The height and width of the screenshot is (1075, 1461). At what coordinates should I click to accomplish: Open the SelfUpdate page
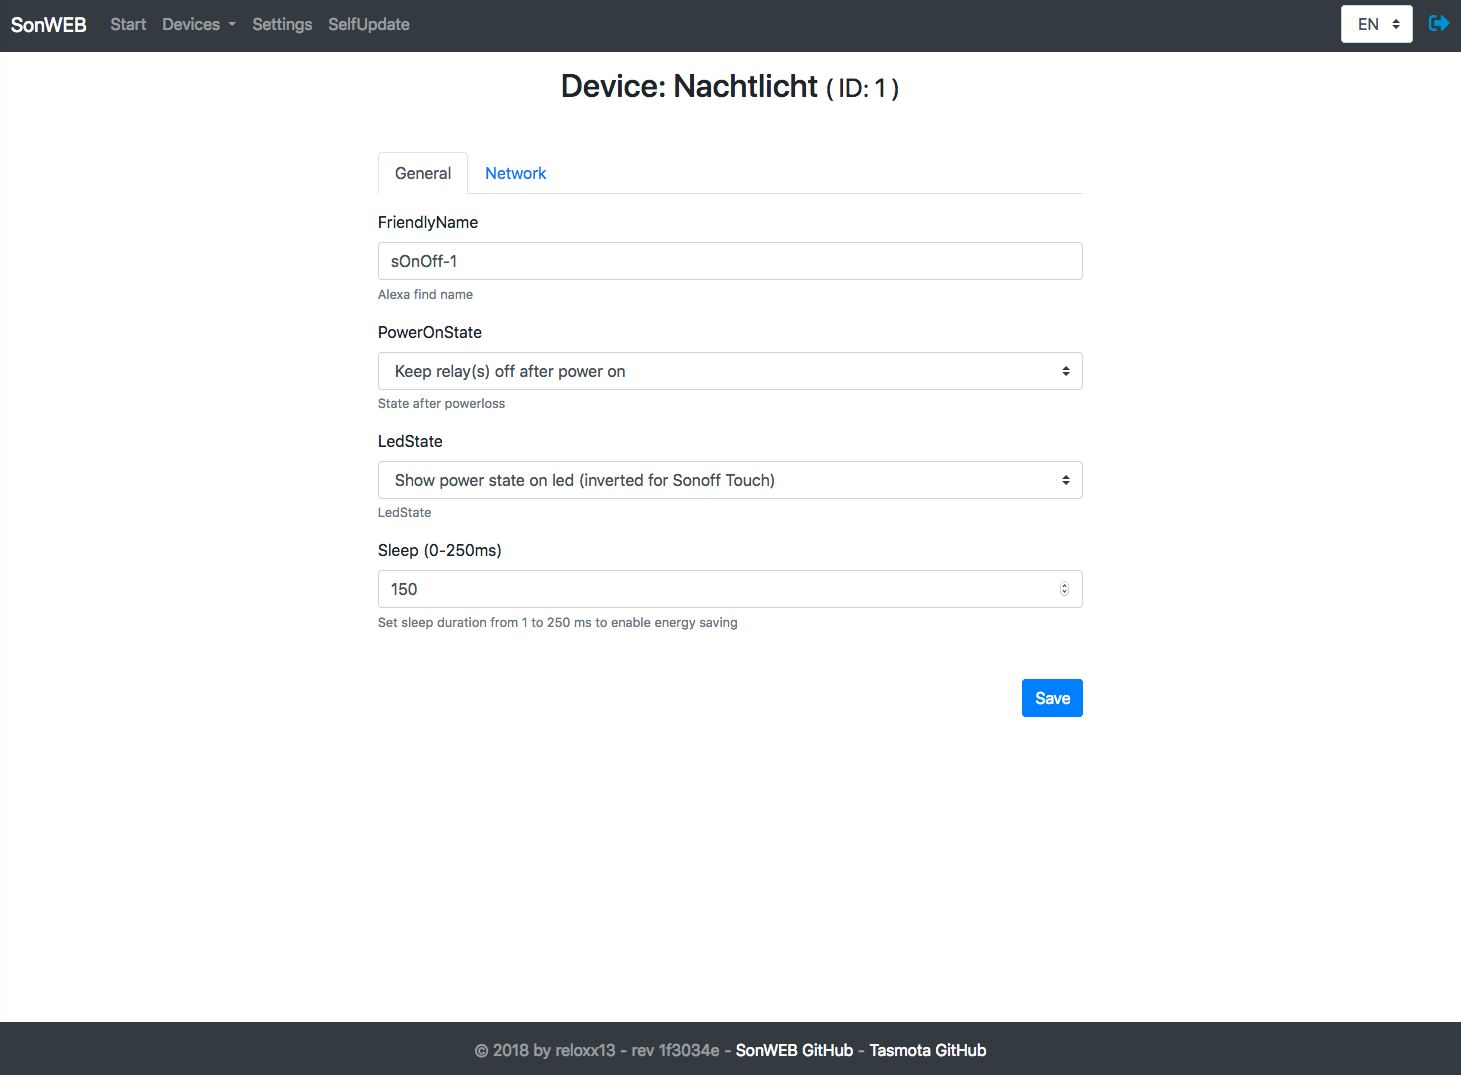point(369,24)
